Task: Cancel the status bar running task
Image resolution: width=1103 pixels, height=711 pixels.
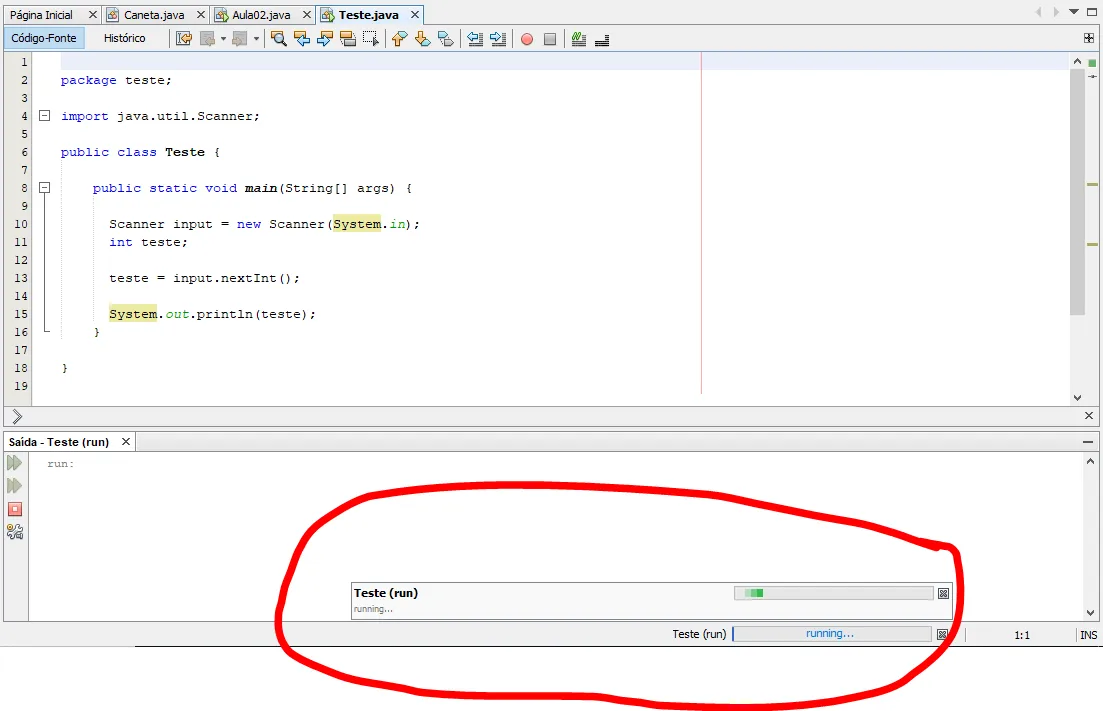Action: tap(942, 634)
